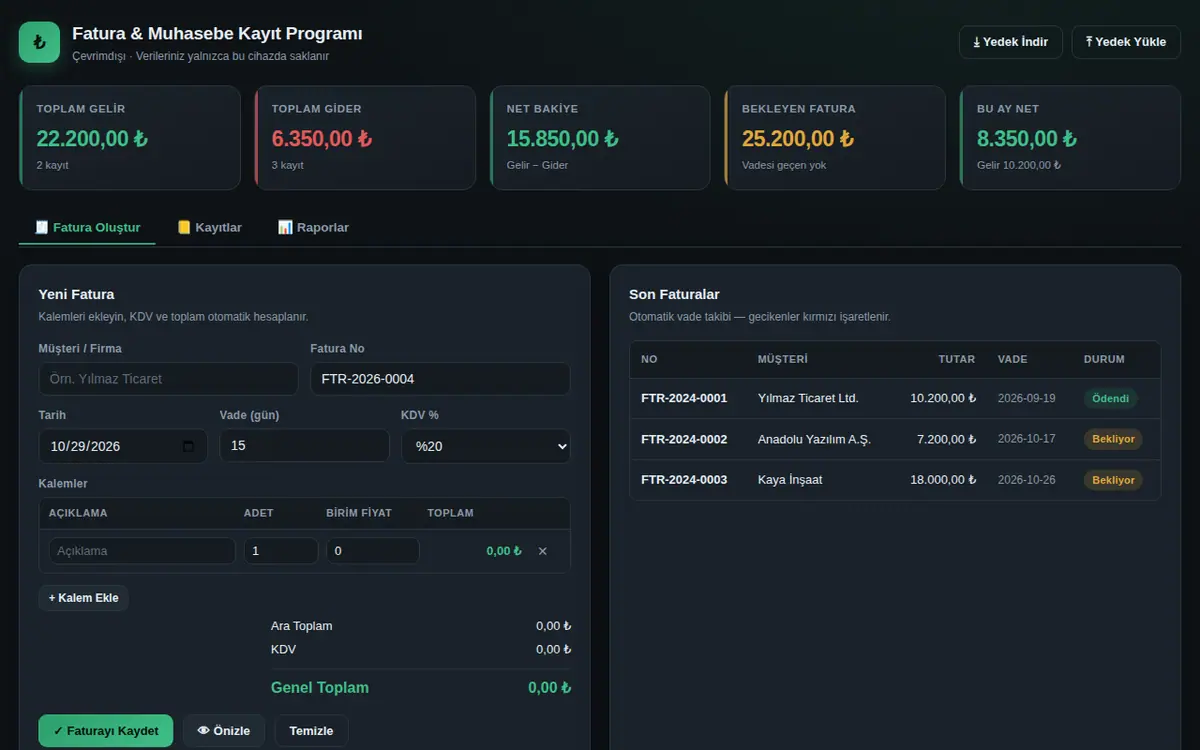Click the Bu Ay Net card
Screen dimensions: 1200x750
1070,138
